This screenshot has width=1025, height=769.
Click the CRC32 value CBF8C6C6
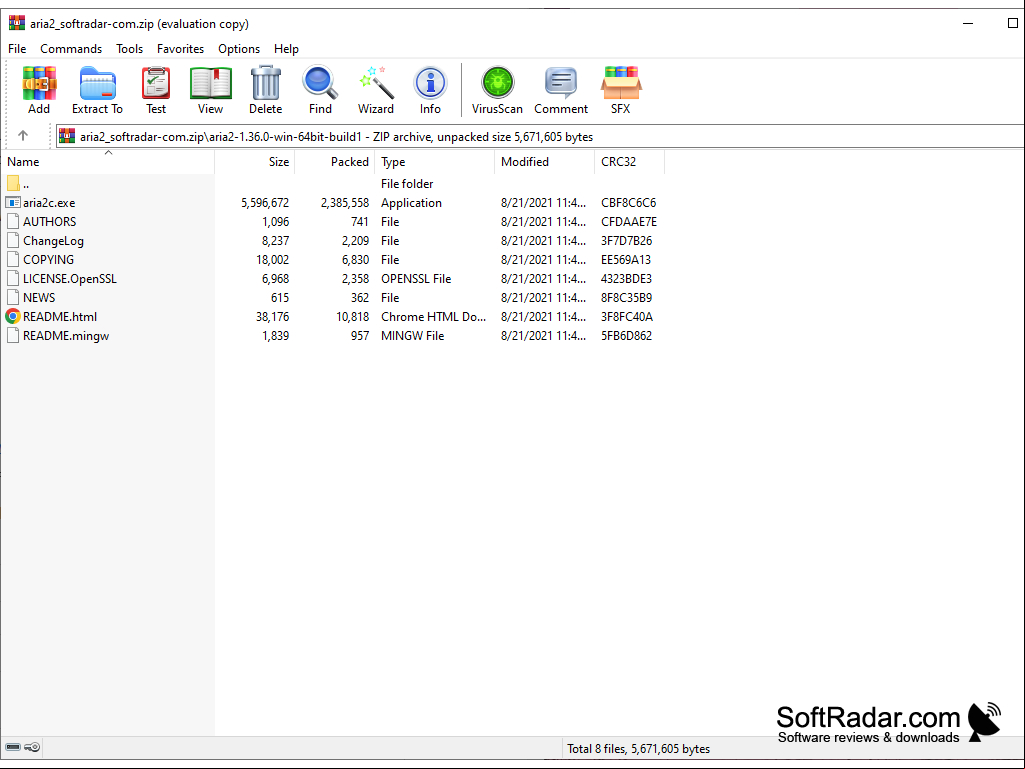coord(629,203)
